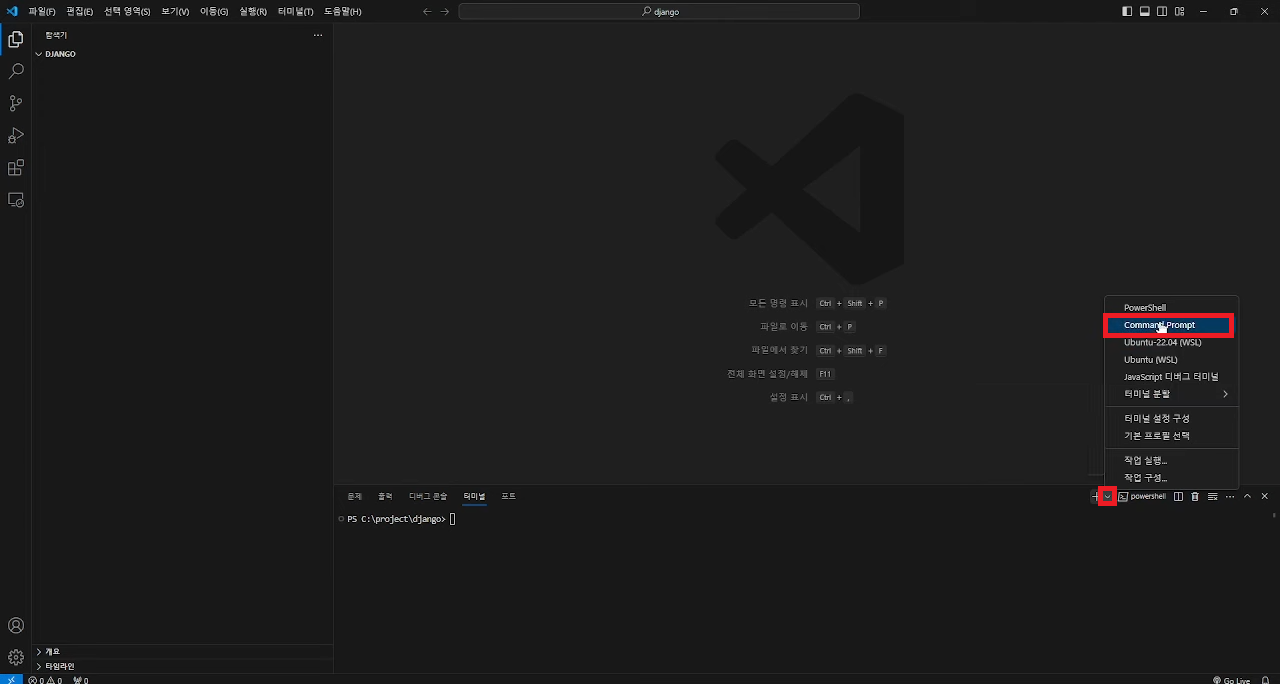This screenshot has width=1280, height=684.
Task: Open the 도움말(H) menu
Action: 343,11
